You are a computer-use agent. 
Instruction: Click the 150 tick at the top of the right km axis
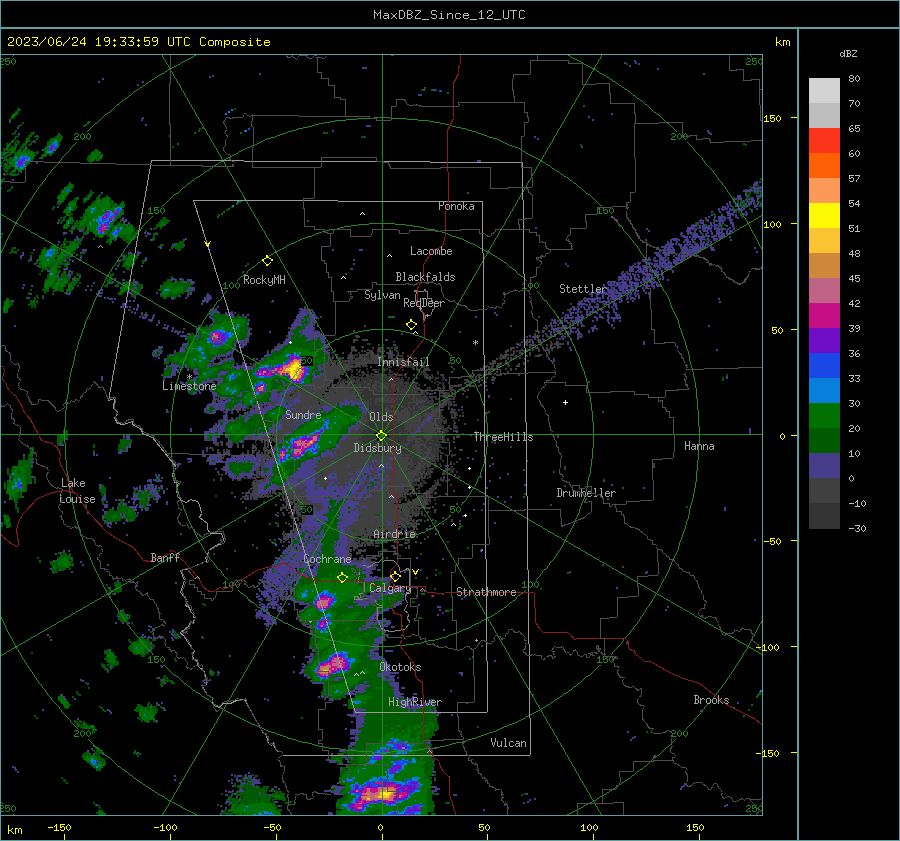773,118
